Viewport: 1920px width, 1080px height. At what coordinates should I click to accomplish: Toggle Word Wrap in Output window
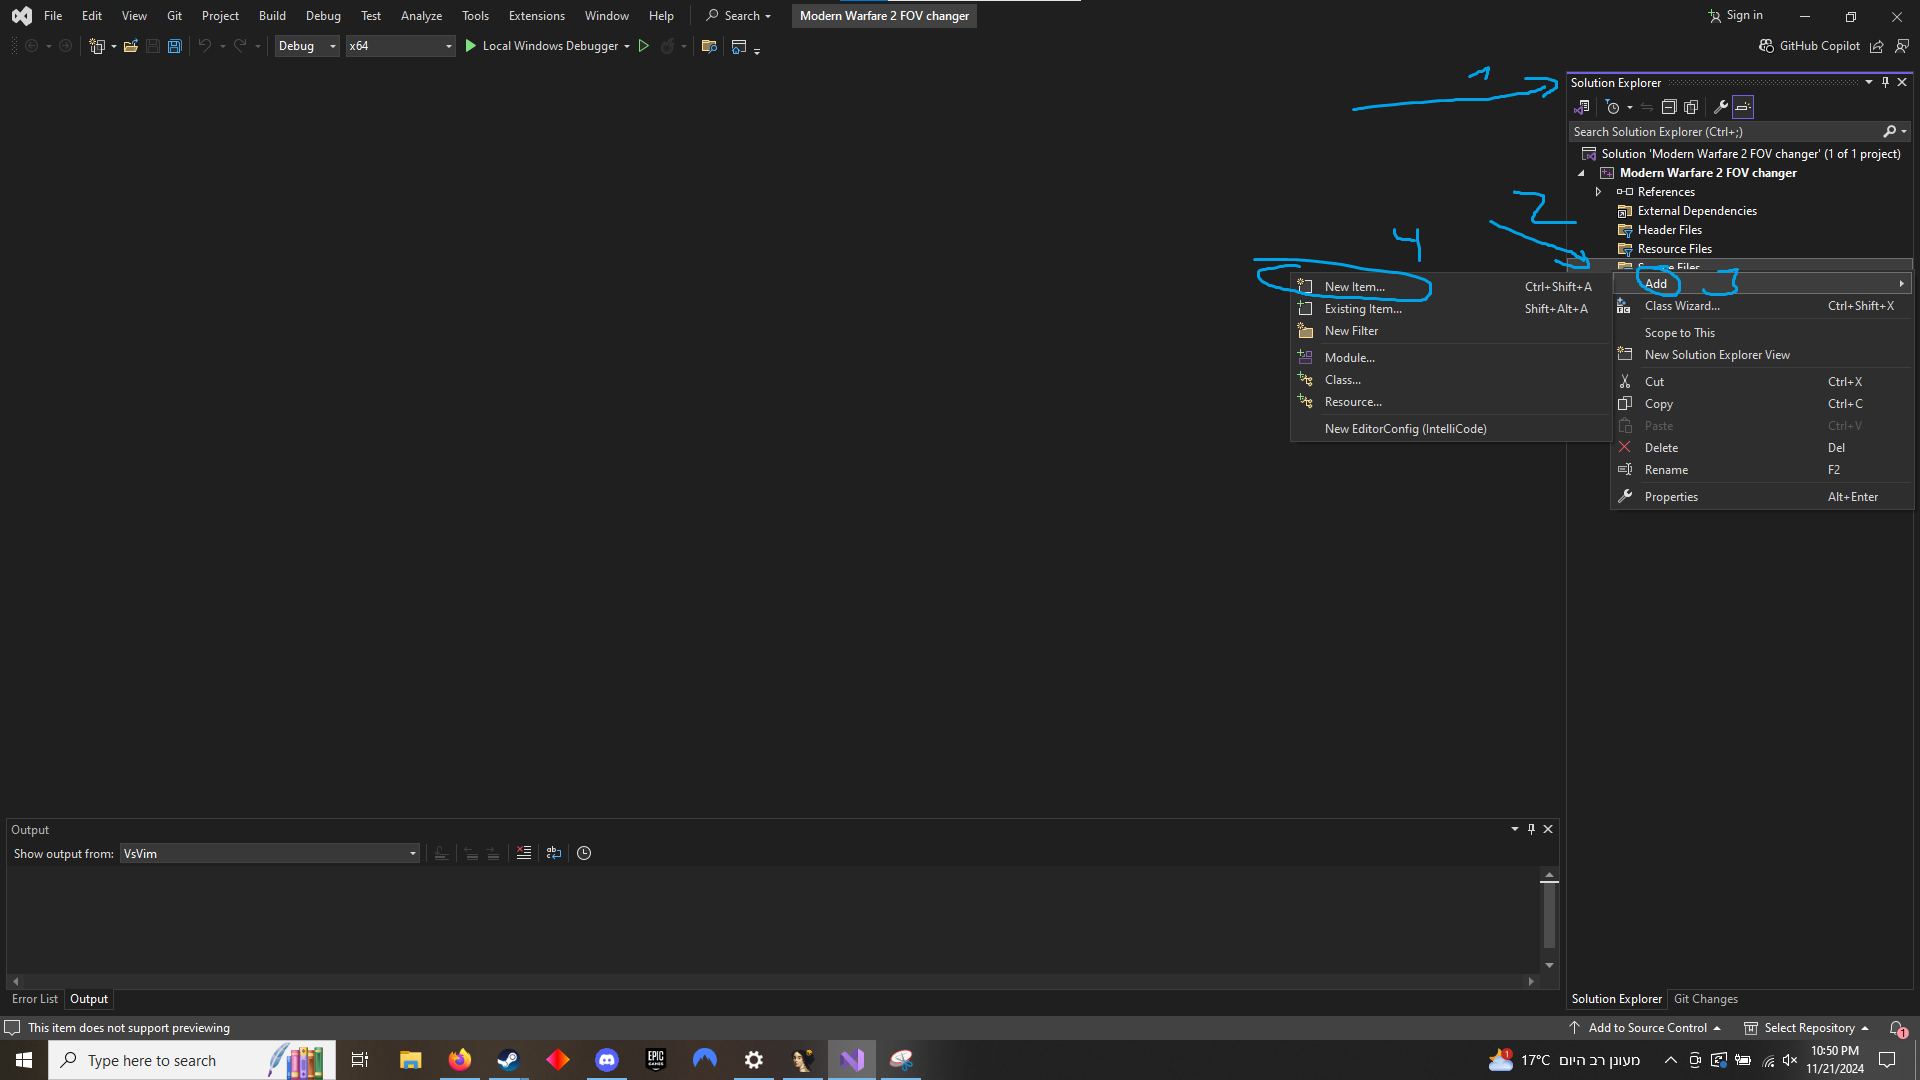pyautogui.click(x=554, y=853)
